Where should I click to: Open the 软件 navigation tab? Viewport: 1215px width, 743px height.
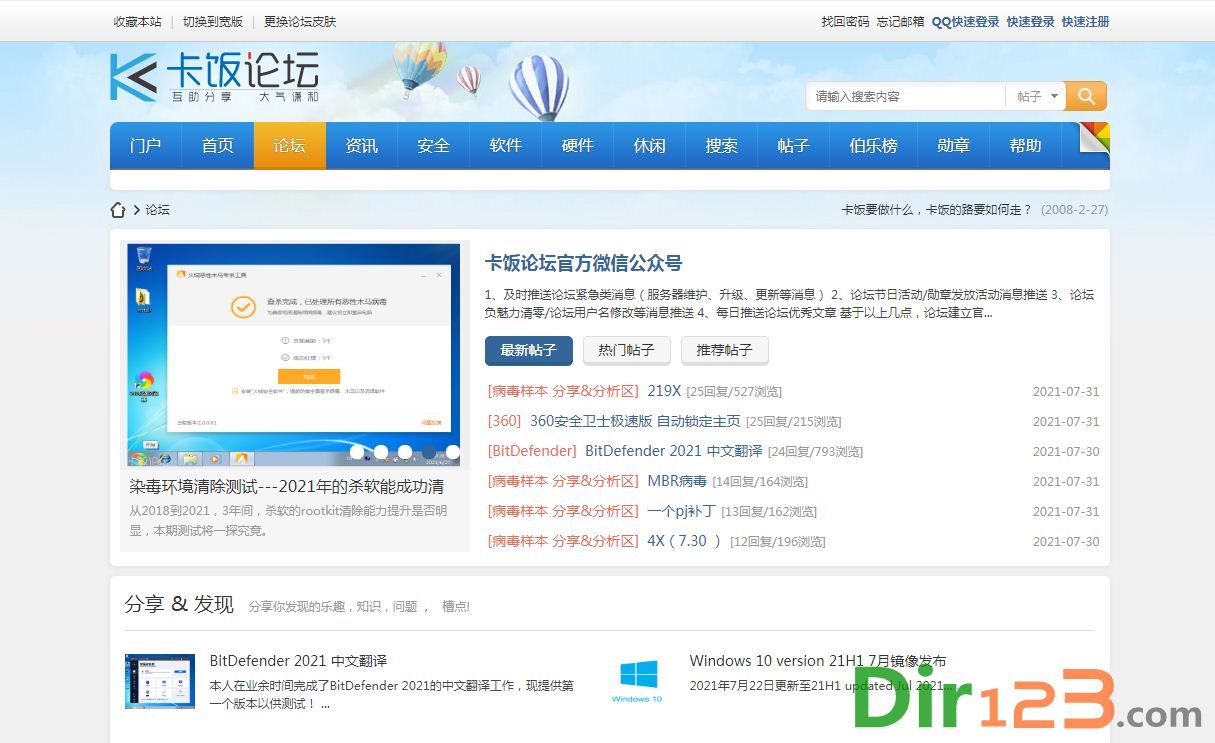pyautogui.click(x=506, y=146)
